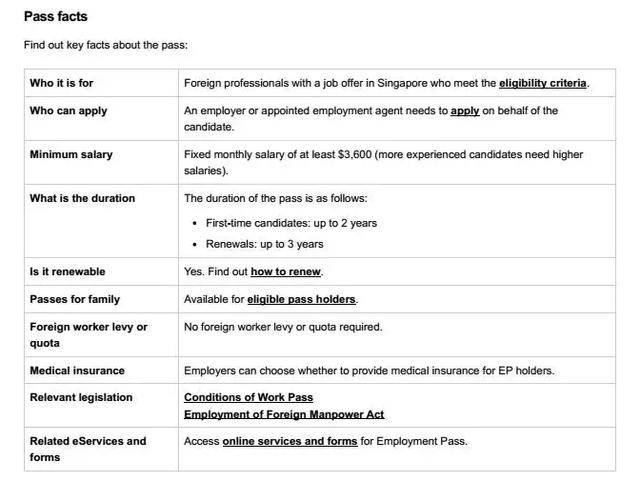Click the Pass facts heading

pyautogui.click(x=56, y=17)
